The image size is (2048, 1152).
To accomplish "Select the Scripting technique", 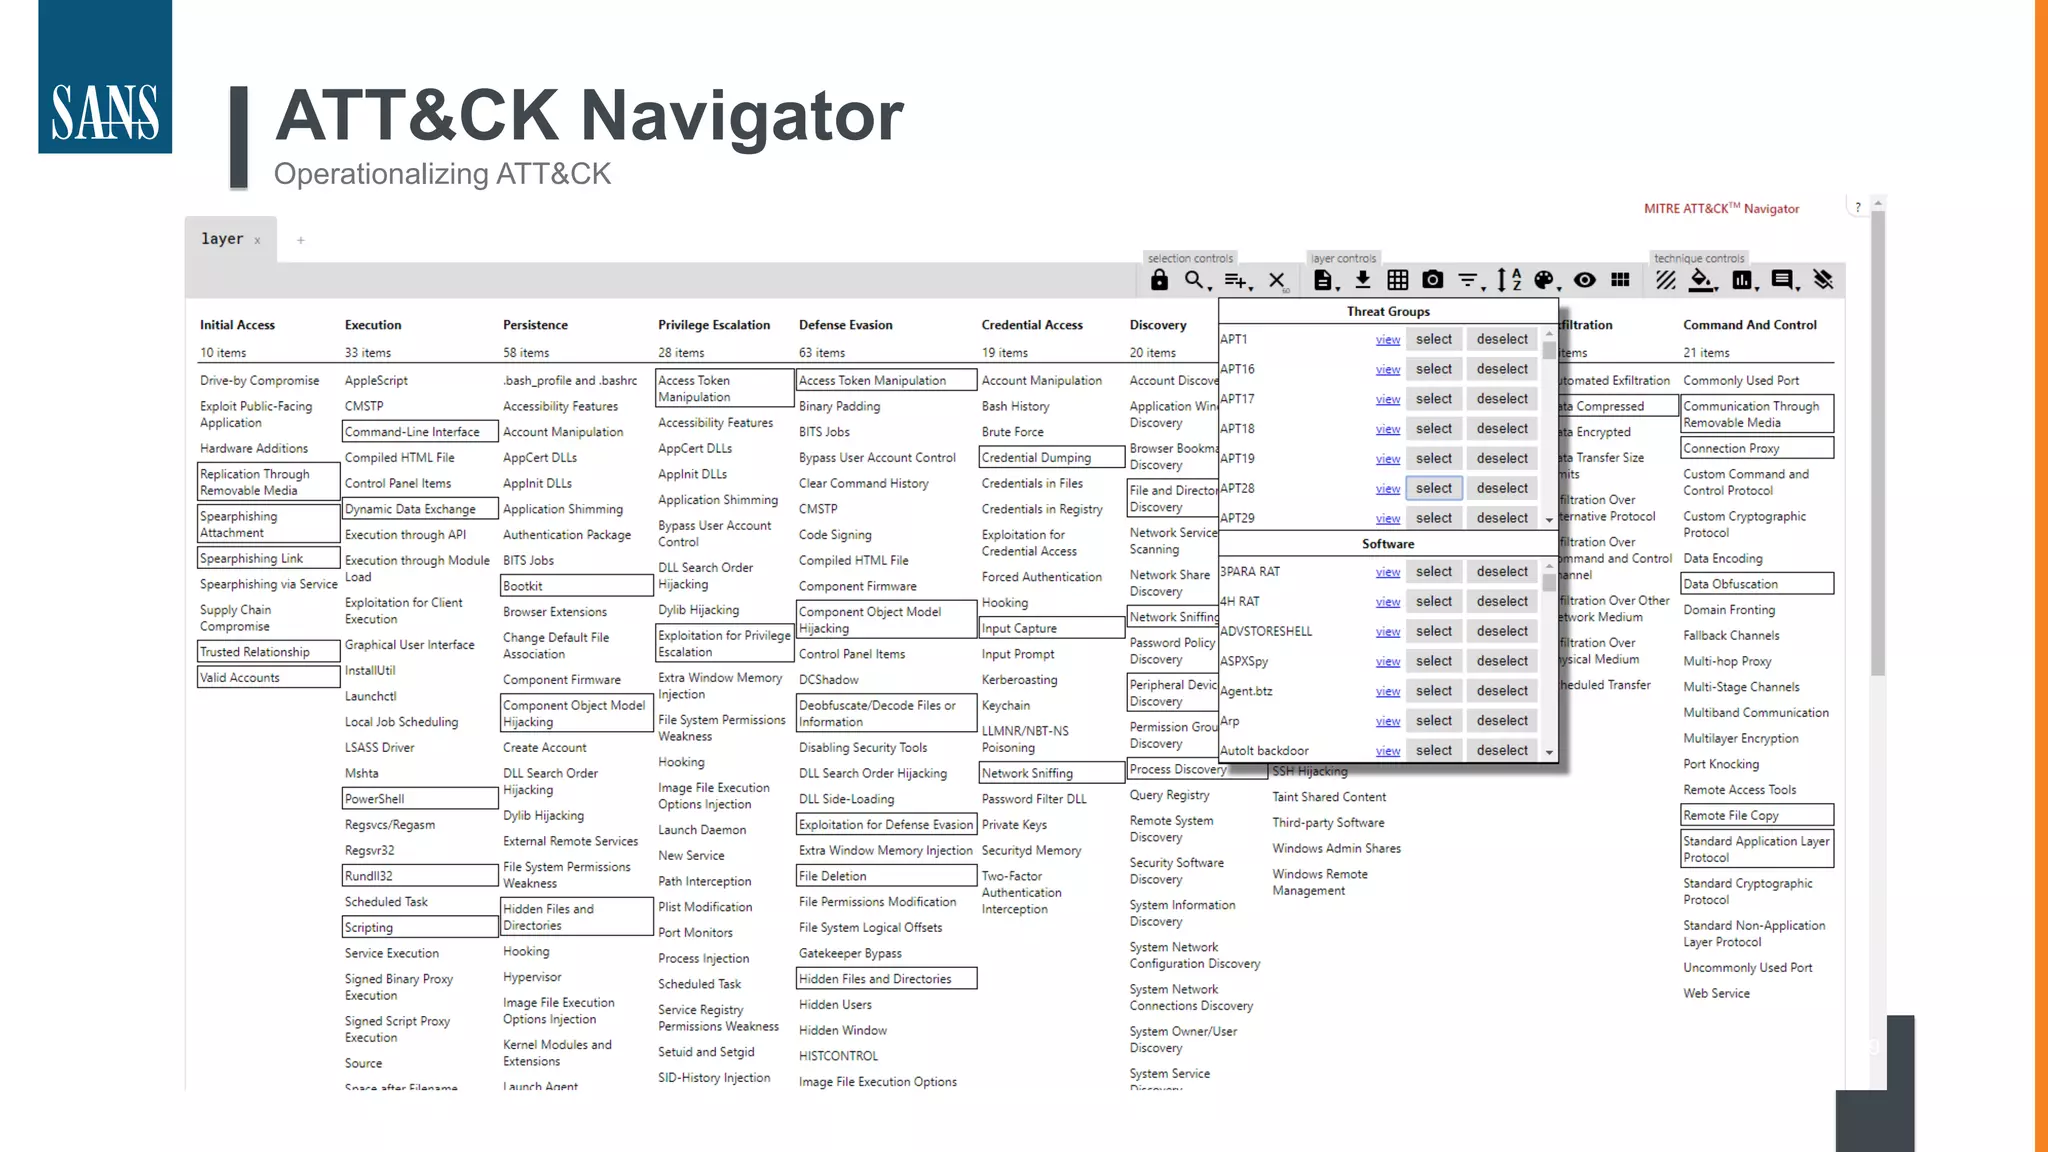I will pos(420,928).
